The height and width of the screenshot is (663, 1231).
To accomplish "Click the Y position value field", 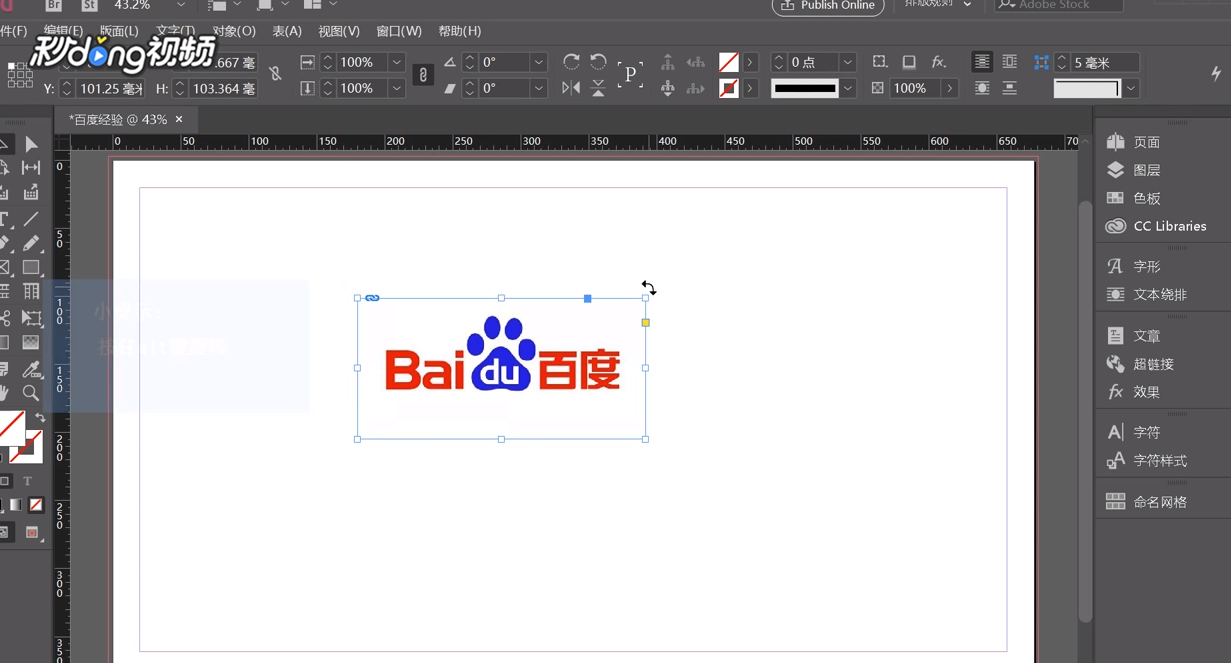I will [x=110, y=88].
